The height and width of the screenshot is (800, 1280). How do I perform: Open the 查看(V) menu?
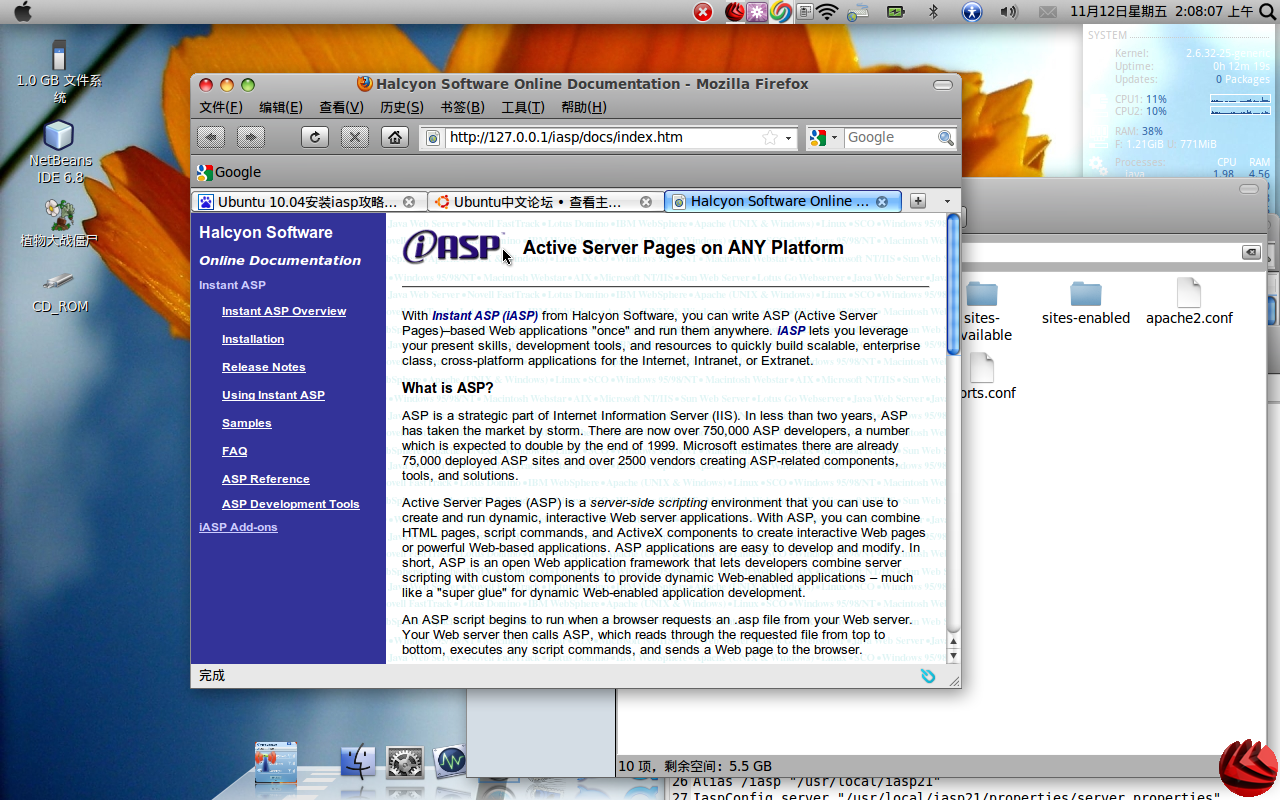[341, 107]
